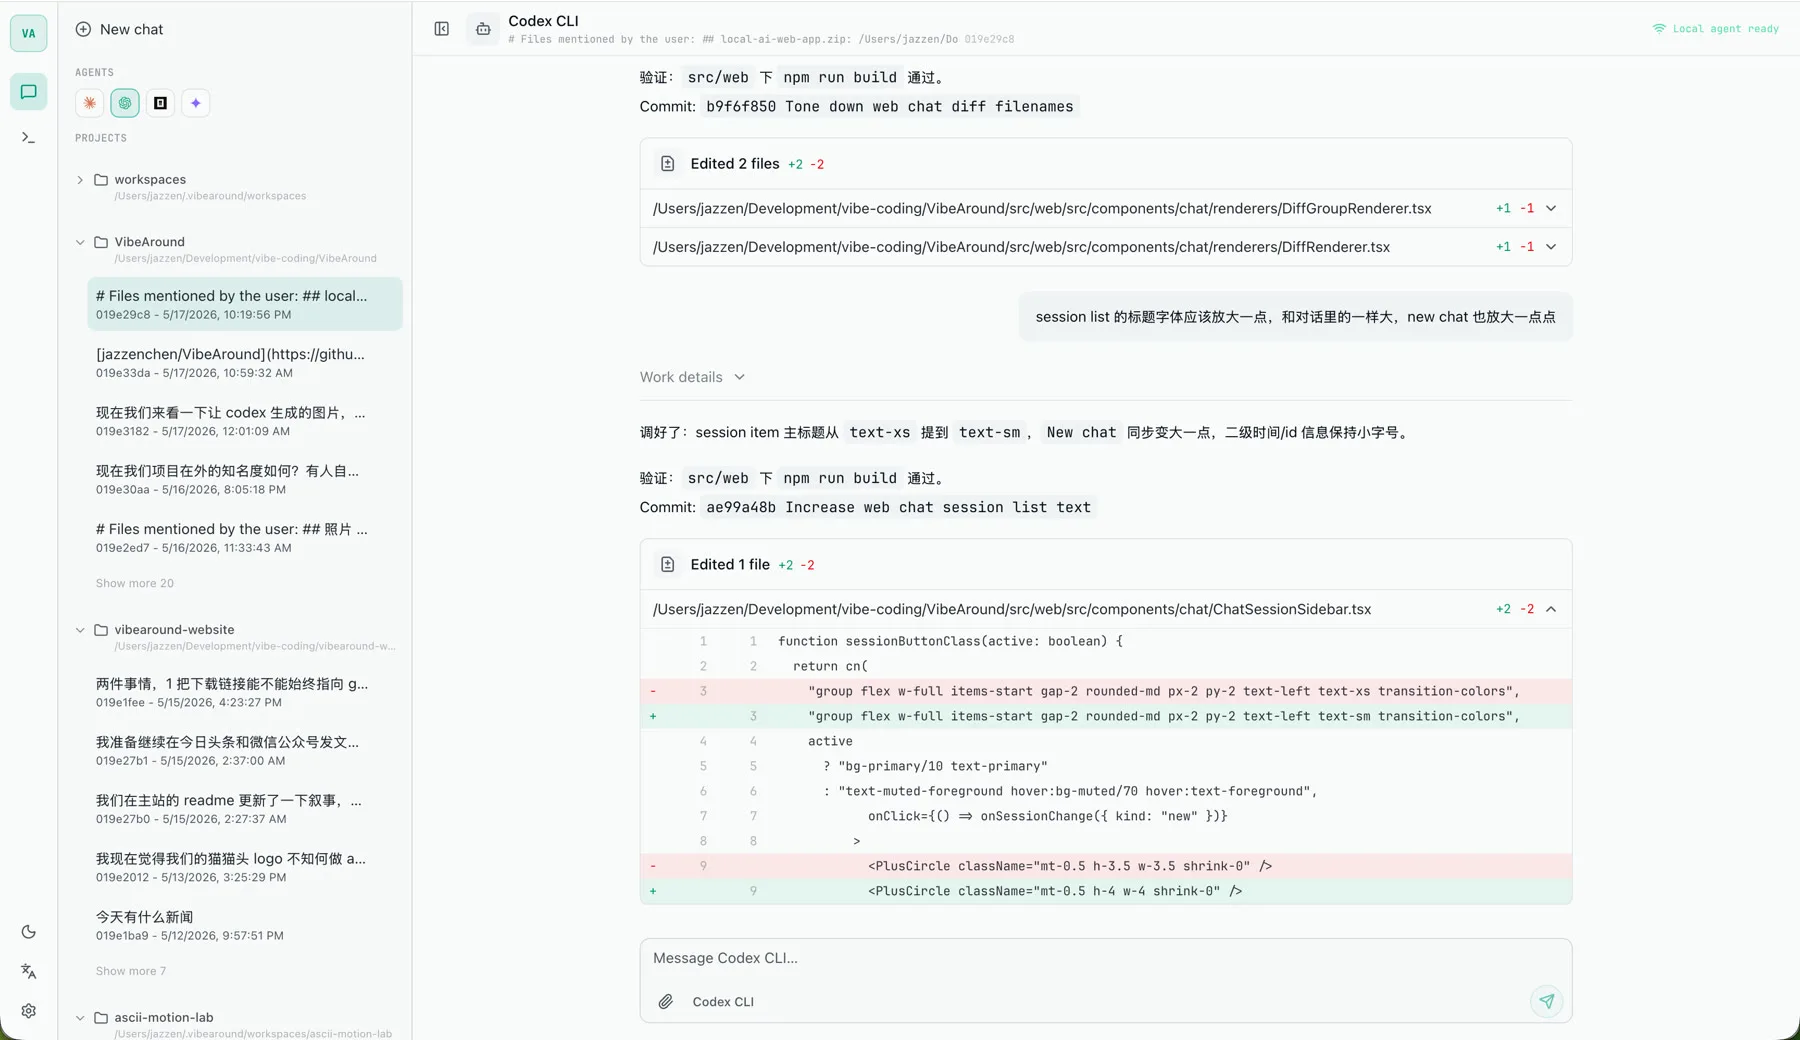This screenshot has height=1040, width=1800.
Task: Click the attachment paperclip icon
Action: [x=665, y=1001]
